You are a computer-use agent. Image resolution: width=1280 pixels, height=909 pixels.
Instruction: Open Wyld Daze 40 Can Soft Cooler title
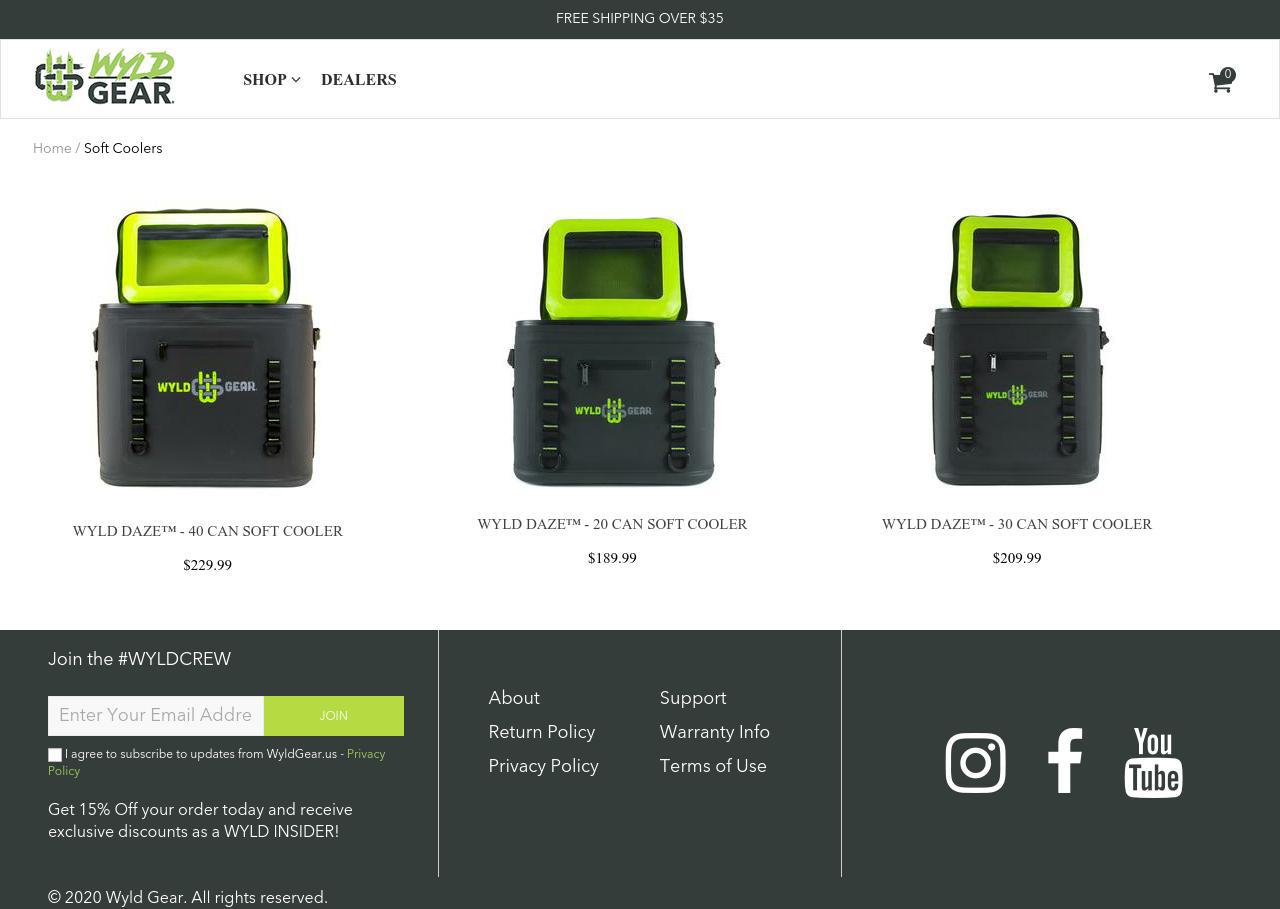coord(208,532)
